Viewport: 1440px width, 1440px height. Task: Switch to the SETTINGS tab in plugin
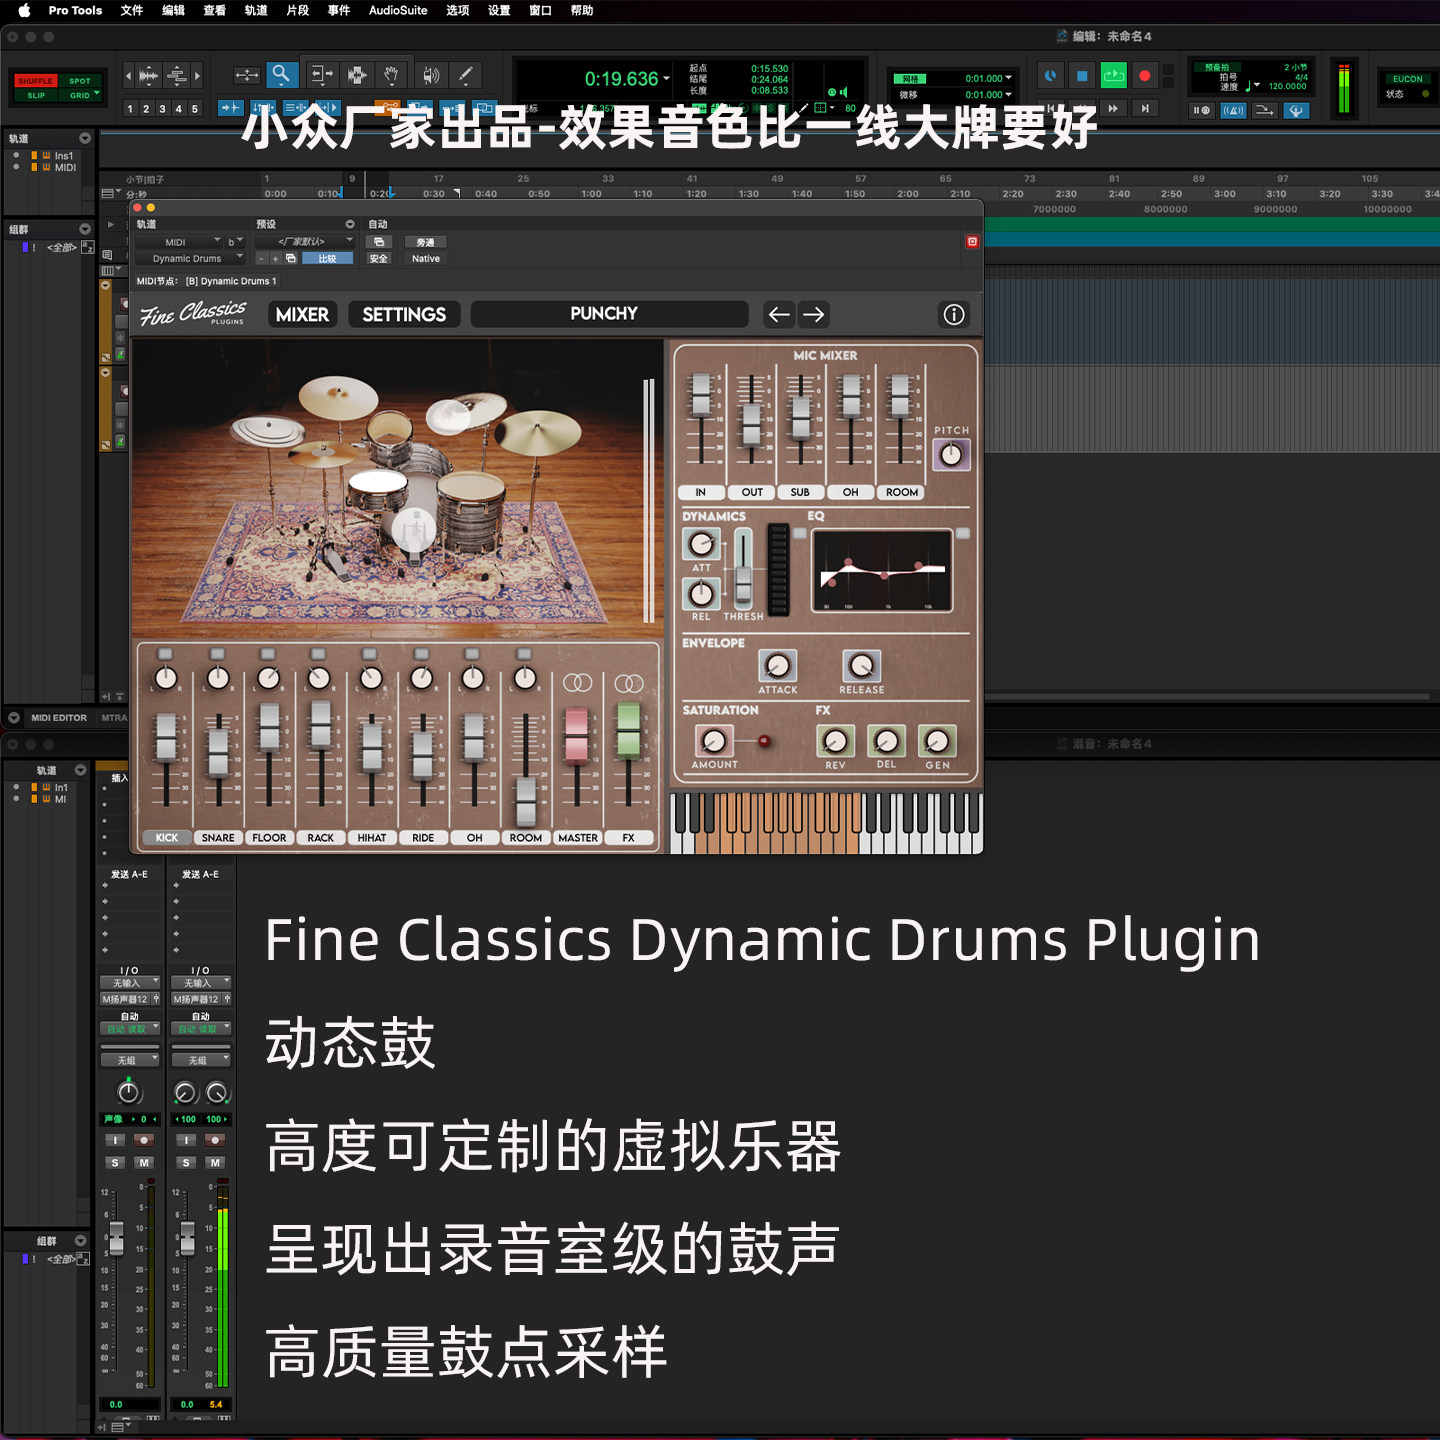pos(404,315)
